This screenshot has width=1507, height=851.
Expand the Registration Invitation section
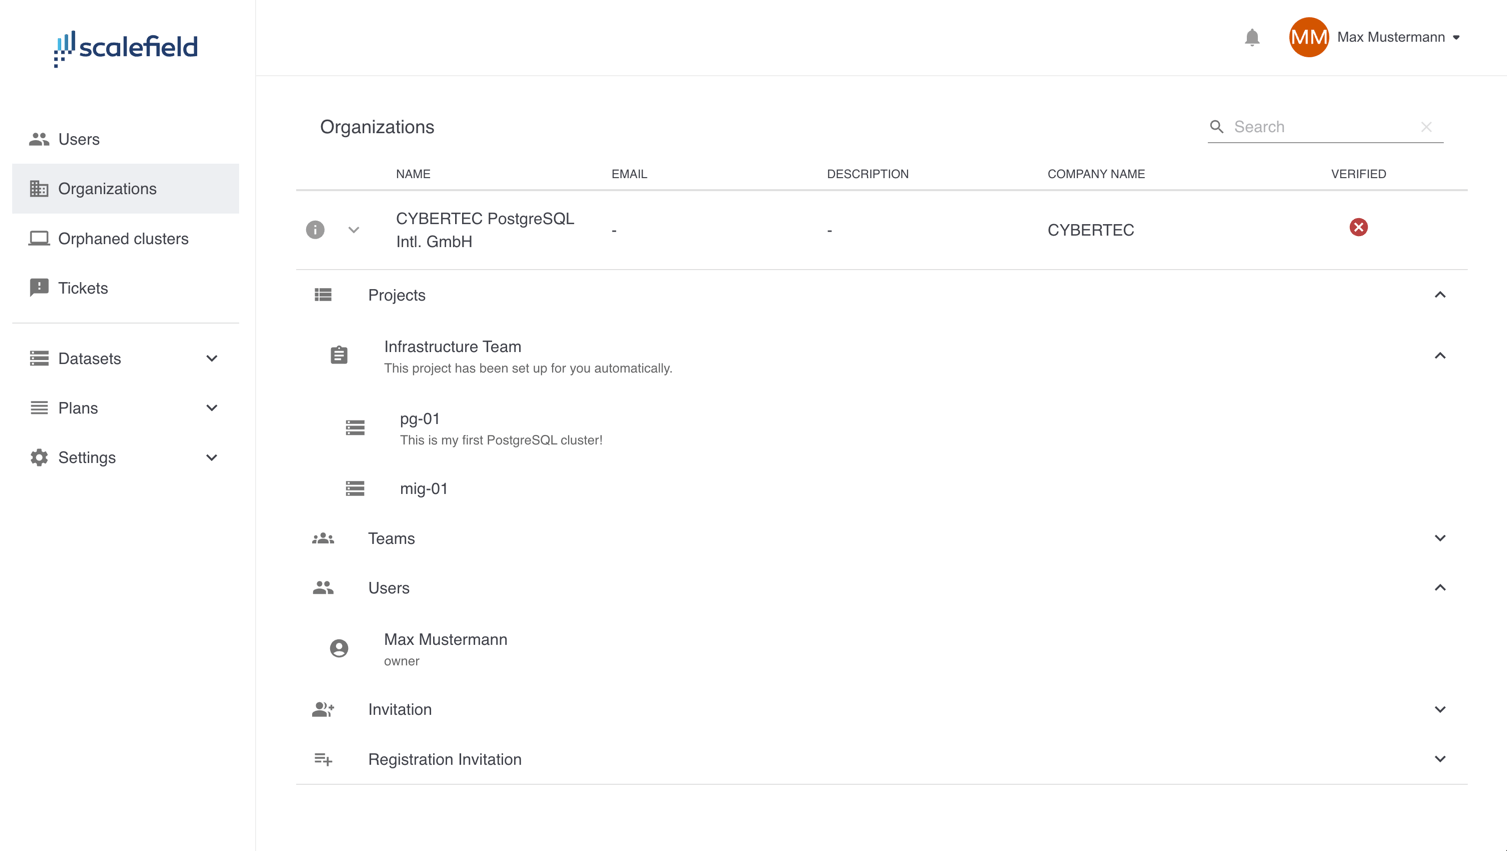(x=1439, y=759)
